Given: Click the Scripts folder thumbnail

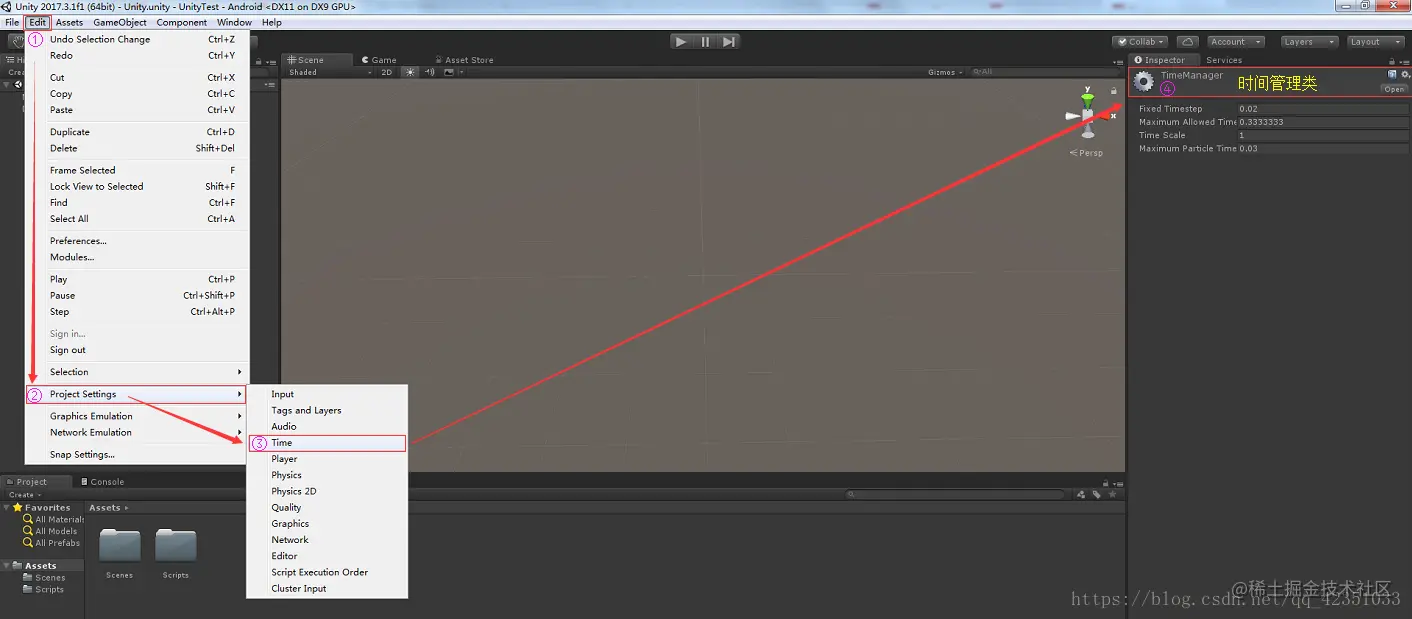Looking at the screenshot, I should tap(176, 546).
